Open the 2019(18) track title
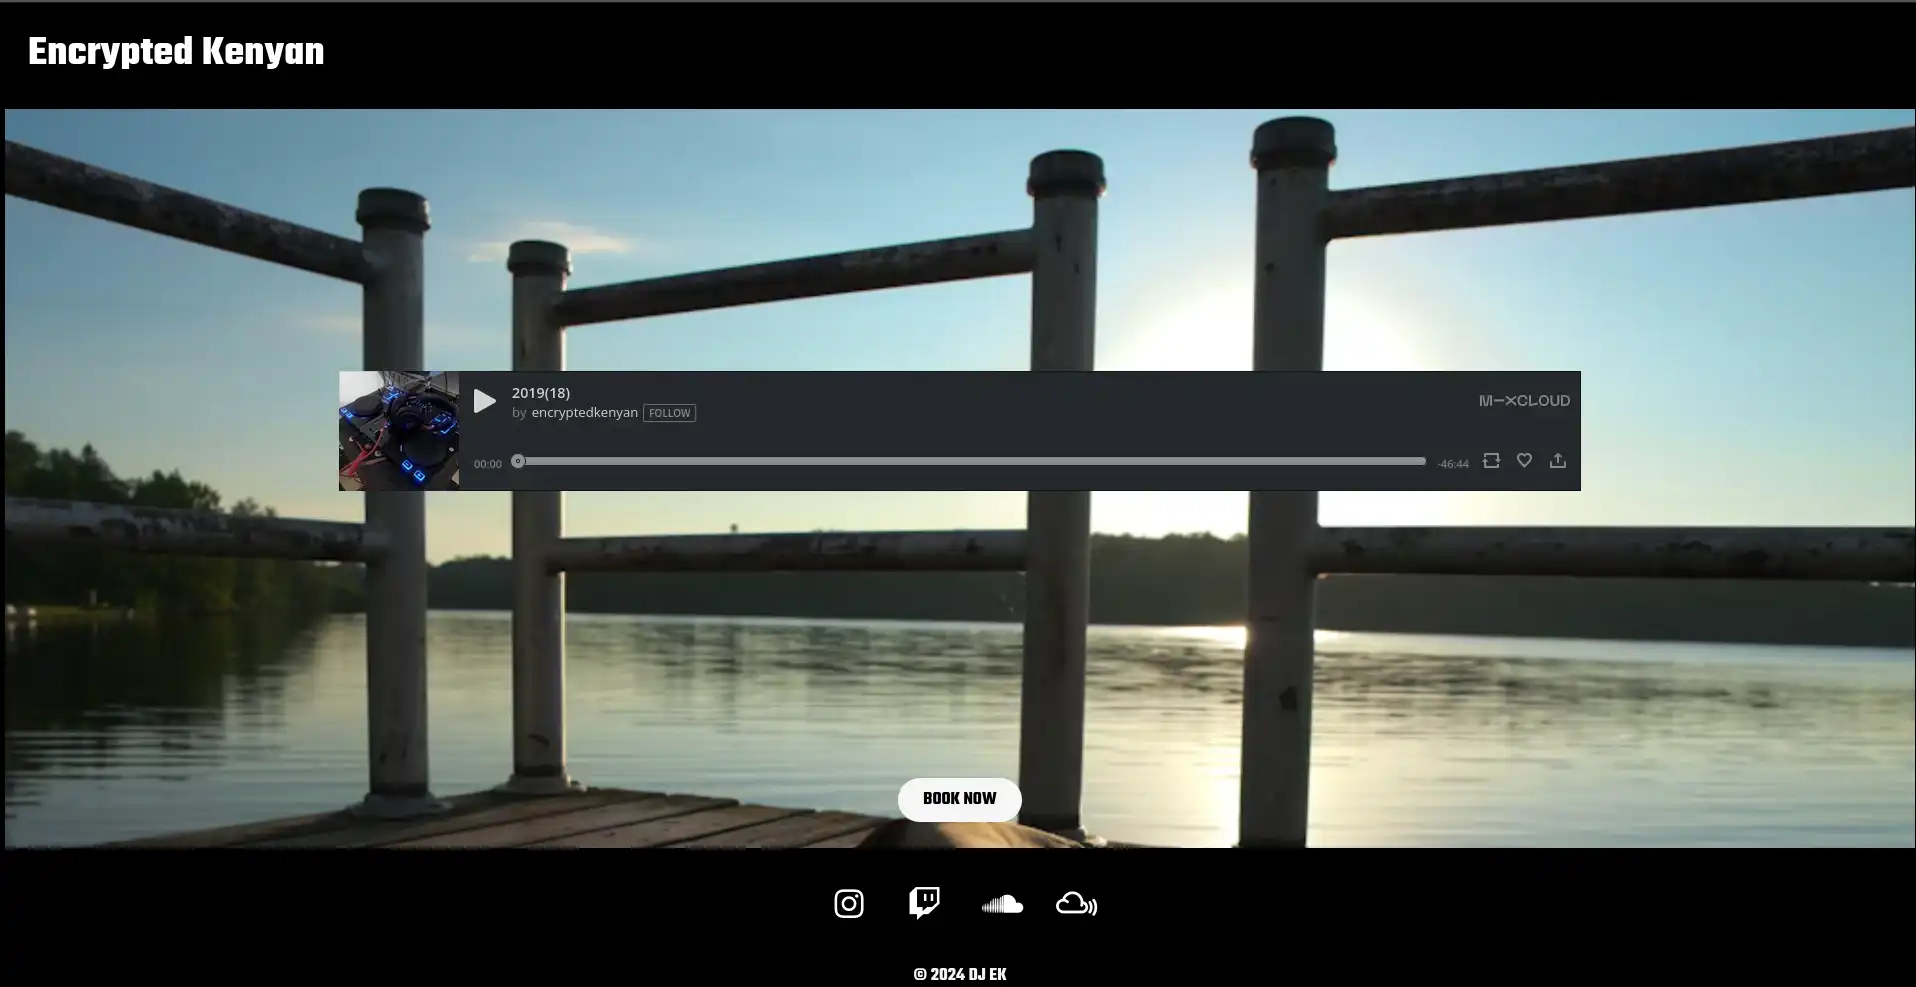This screenshot has width=1916, height=987. [x=540, y=393]
